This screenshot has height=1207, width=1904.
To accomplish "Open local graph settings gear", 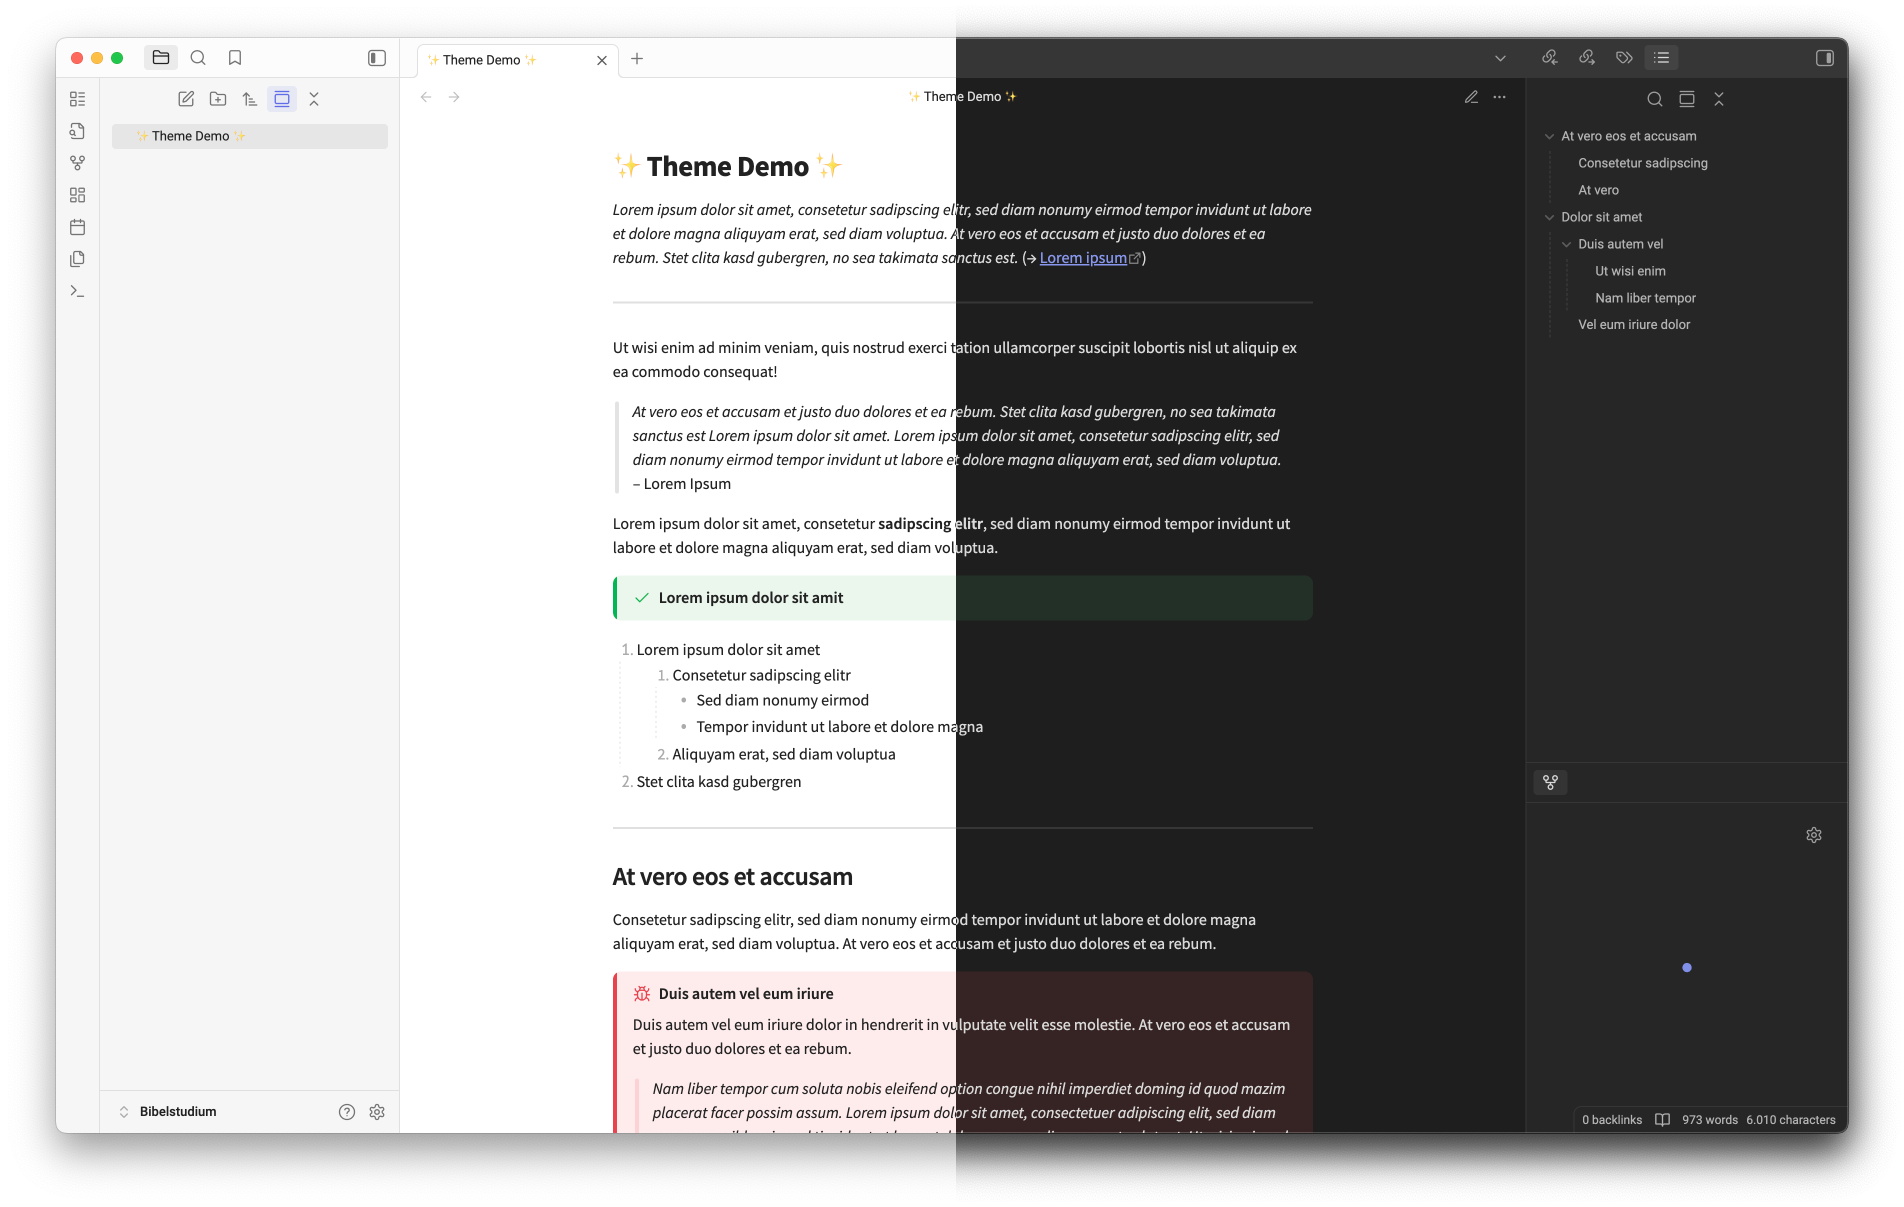I will tap(1814, 835).
